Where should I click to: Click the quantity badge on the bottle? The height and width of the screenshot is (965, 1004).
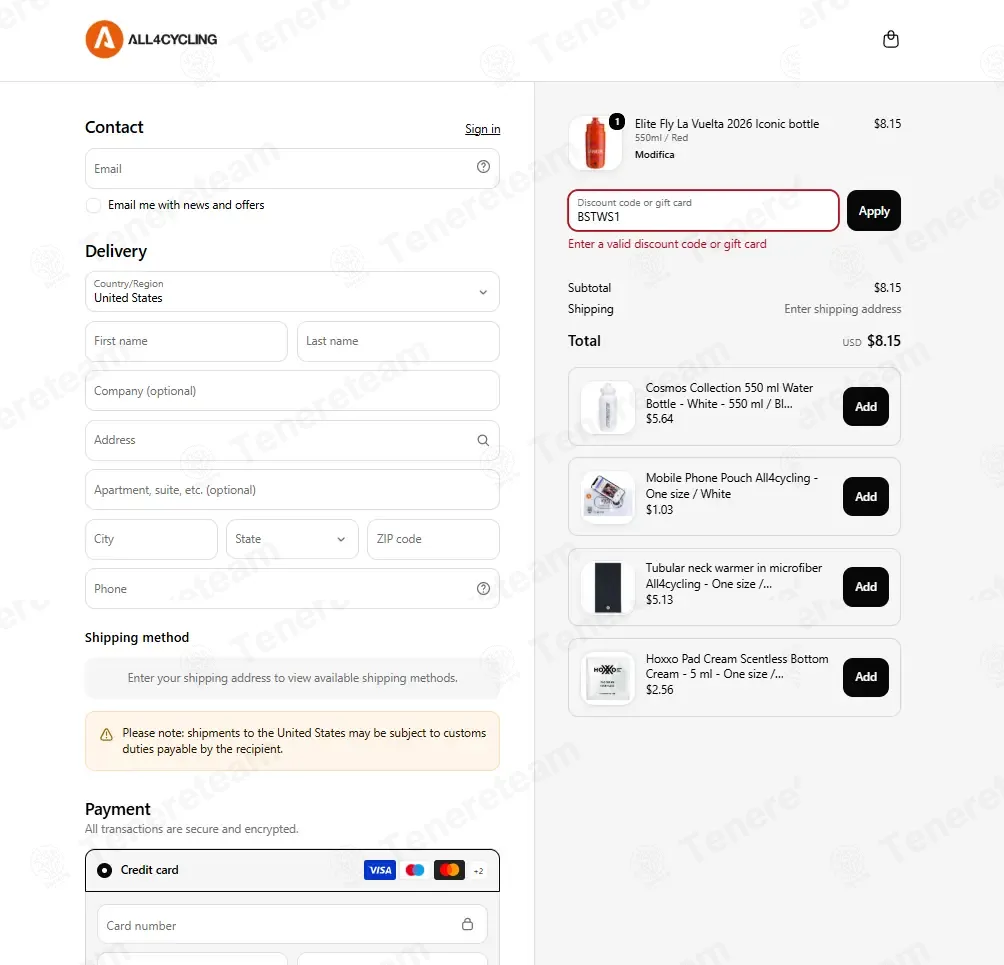617,121
